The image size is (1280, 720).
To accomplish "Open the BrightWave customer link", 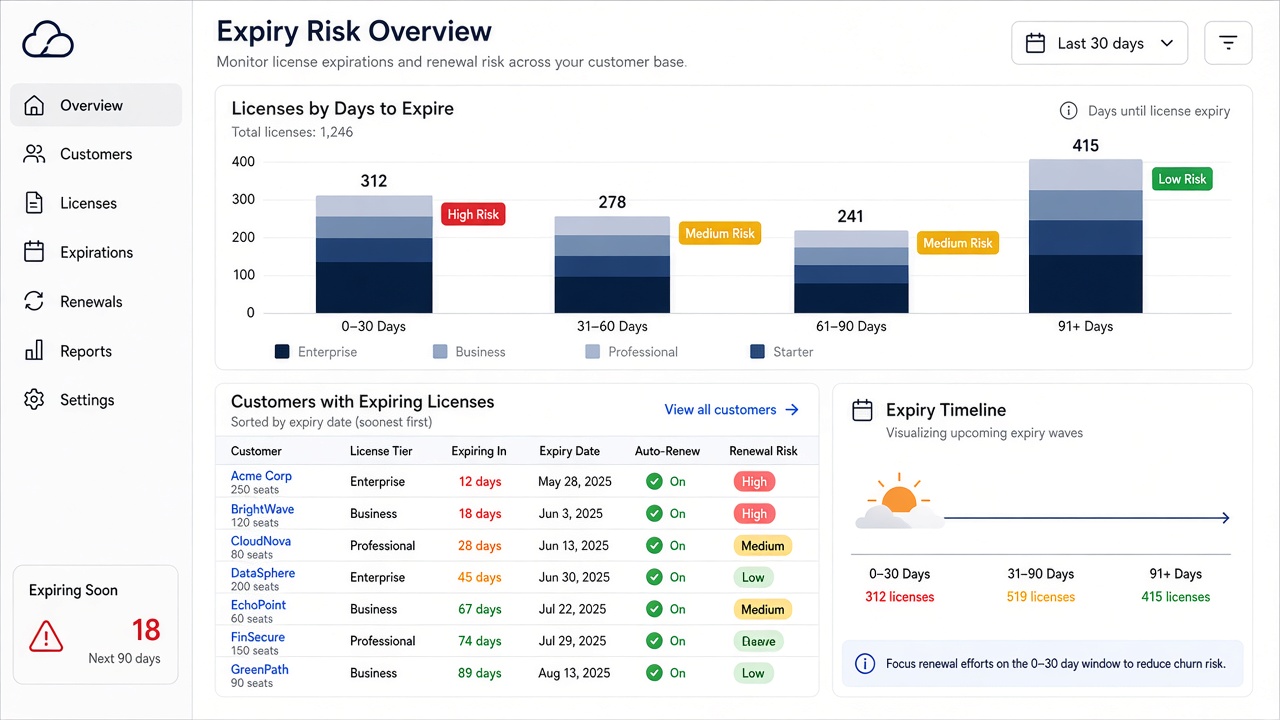I will tap(262, 509).
